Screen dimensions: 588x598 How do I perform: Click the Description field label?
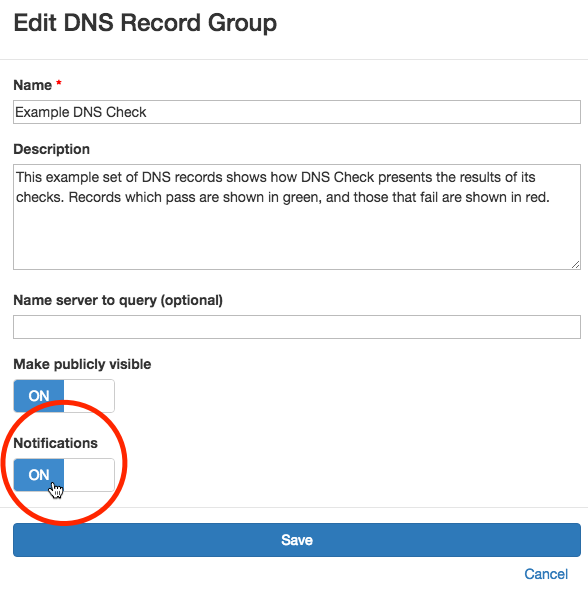pyautogui.click(x=51, y=149)
